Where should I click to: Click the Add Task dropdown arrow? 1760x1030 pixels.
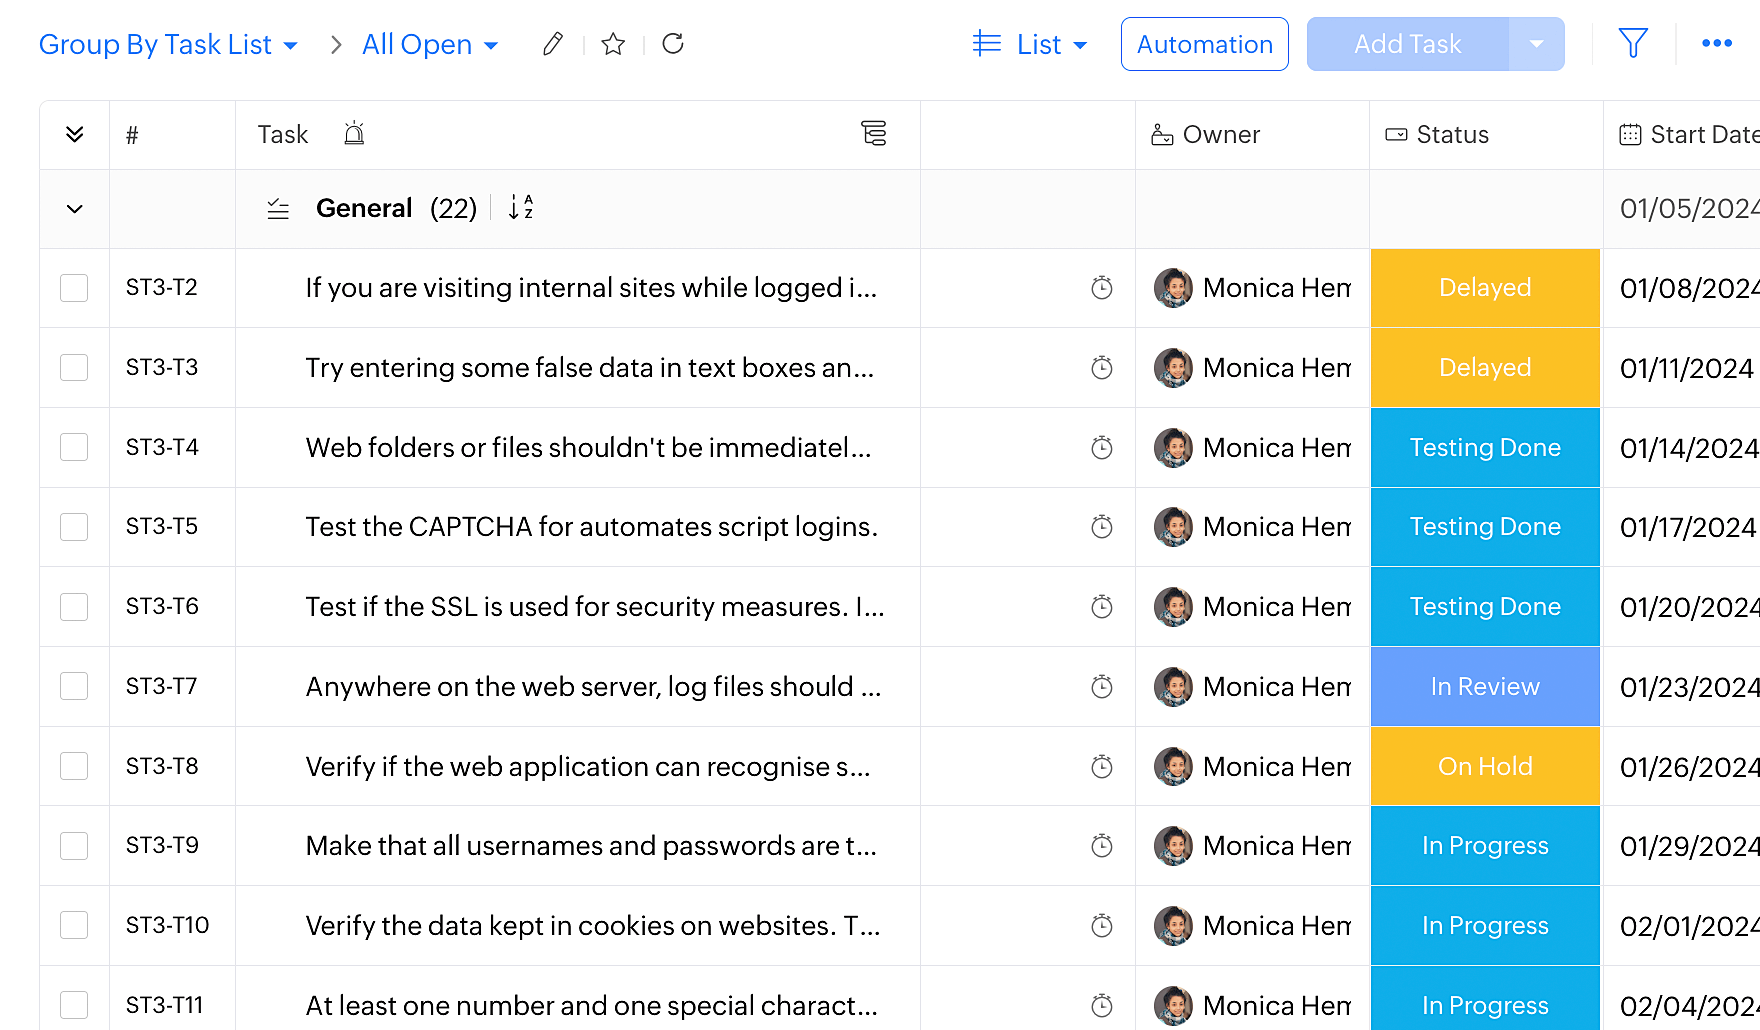click(x=1536, y=44)
